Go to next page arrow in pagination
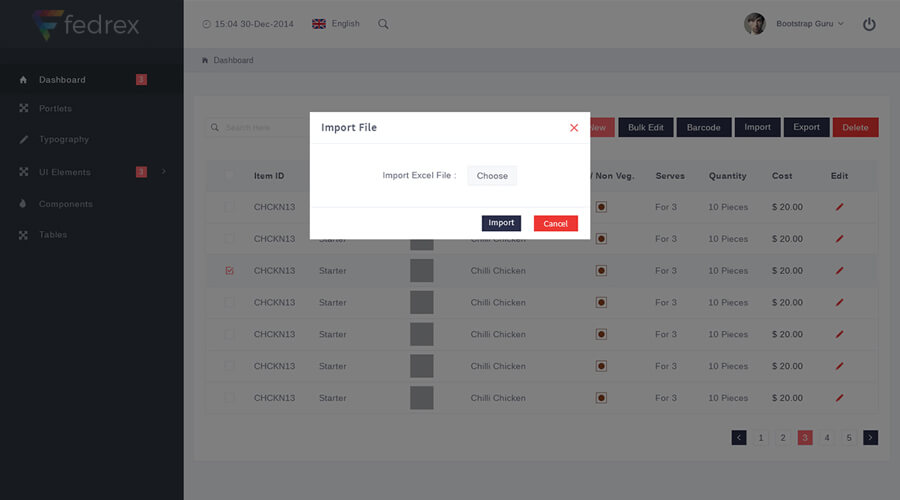The image size is (900, 500). pyautogui.click(x=870, y=437)
